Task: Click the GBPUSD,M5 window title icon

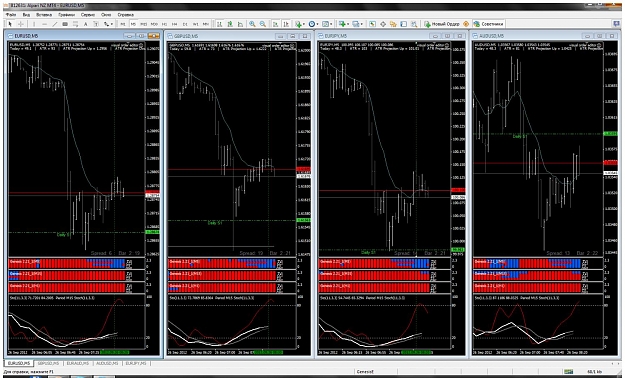Action: pyautogui.click(x=170, y=36)
